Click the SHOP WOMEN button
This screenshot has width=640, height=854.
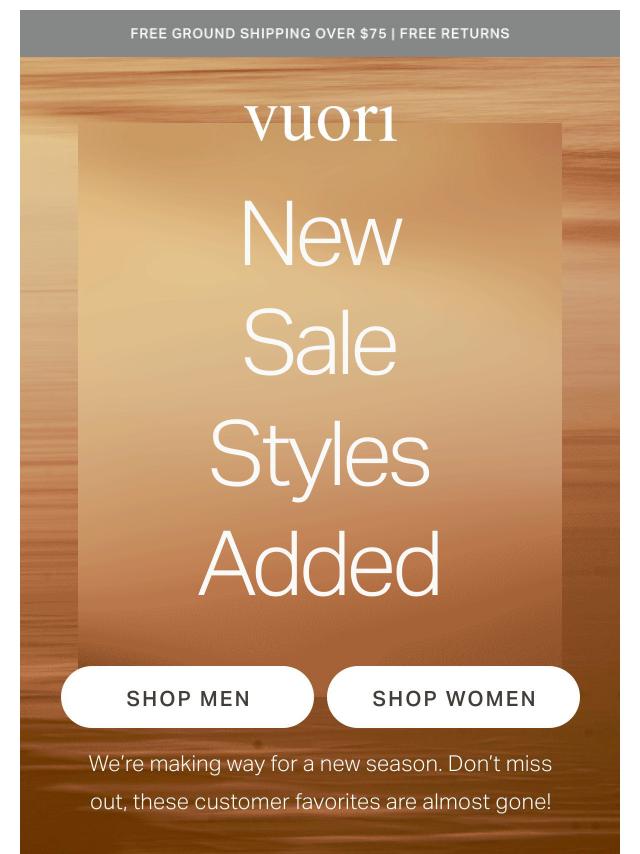point(453,697)
